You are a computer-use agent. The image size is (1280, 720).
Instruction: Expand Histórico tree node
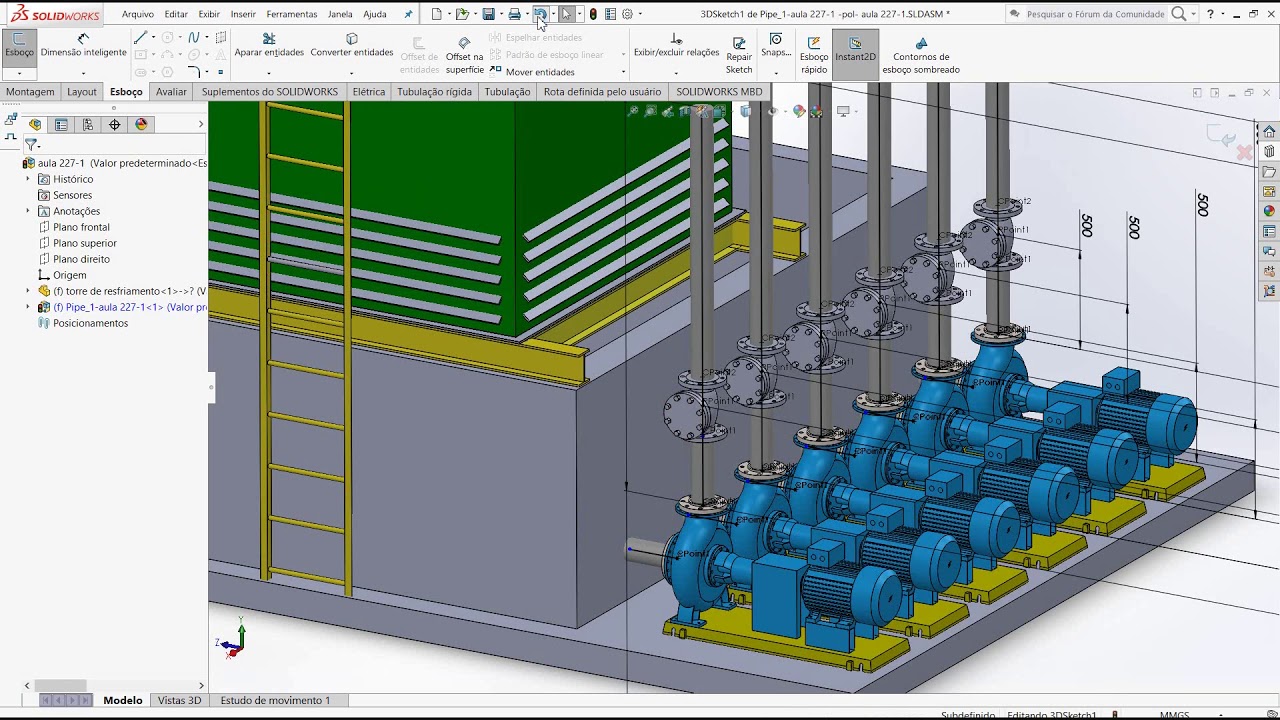(28, 179)
